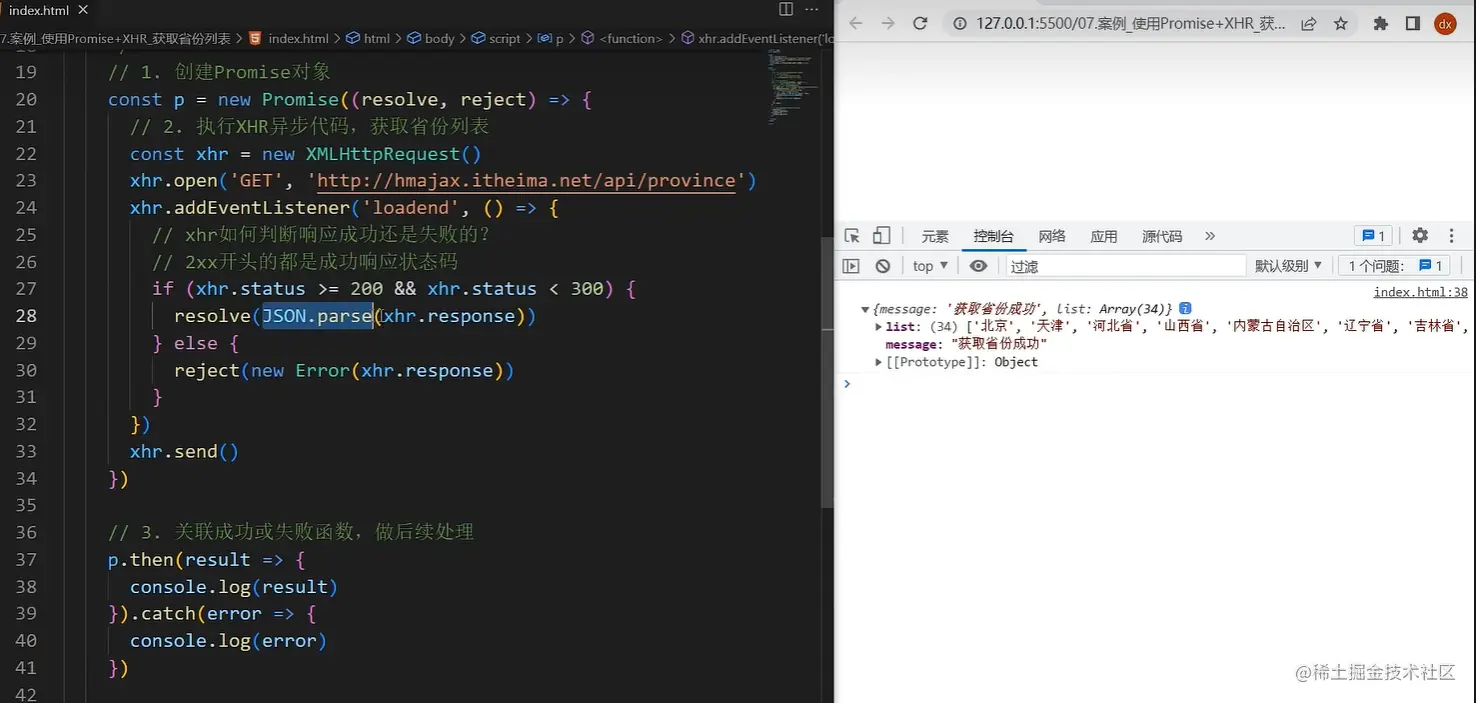This screenshot has height=703, width=1476.
Task: Show more DevTools tabs chevron
Action: click(1210, 237)
